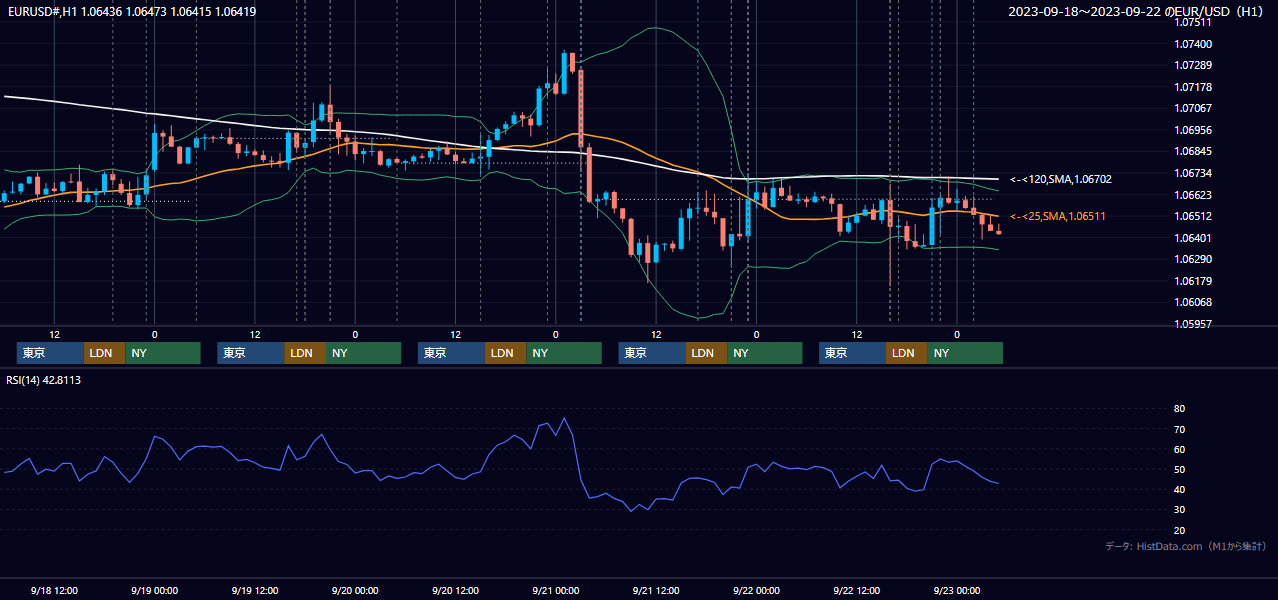Viewport: 1278px width, 600px height.
Task: Click price axis label 1.07178
Action: click(1193, 87)
